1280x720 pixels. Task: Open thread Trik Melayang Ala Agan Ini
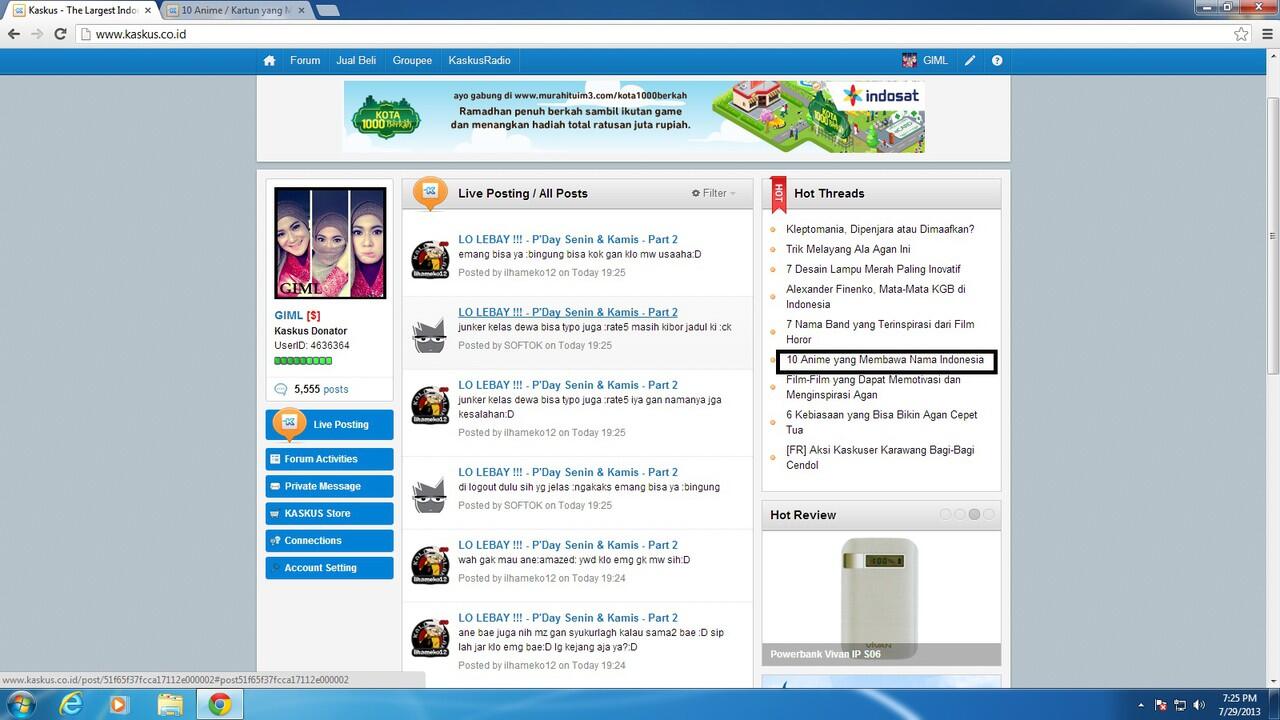[x=848, y=249]
